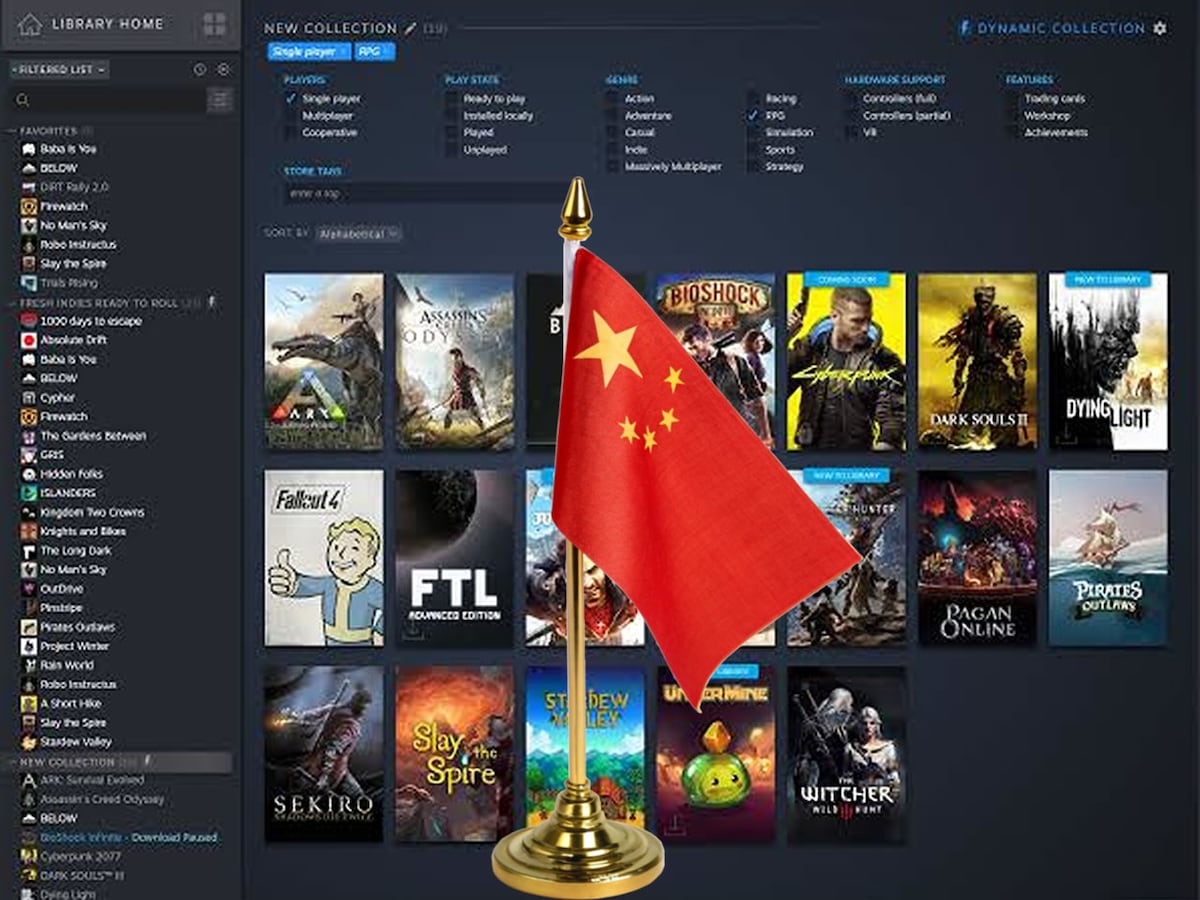Open Library Home via the house icon

pos(29,24)
